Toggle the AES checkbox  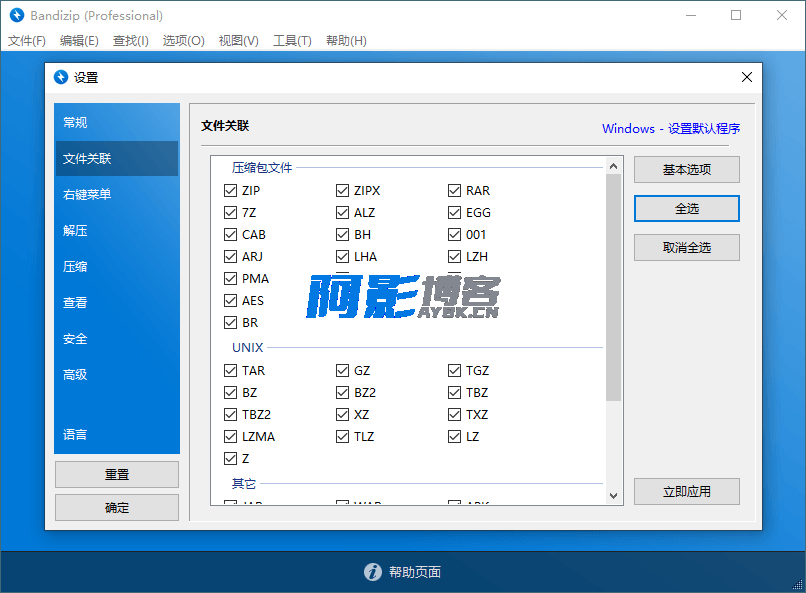pyautogui.click(x=230, y=301)
